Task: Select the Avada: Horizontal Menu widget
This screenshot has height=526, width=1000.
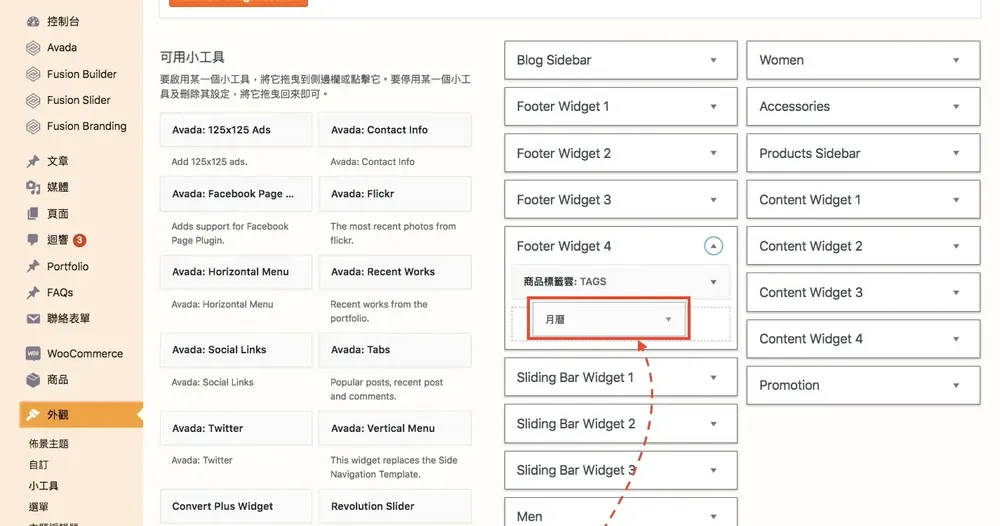Action: pyautogui.click(x=236, y=272)
